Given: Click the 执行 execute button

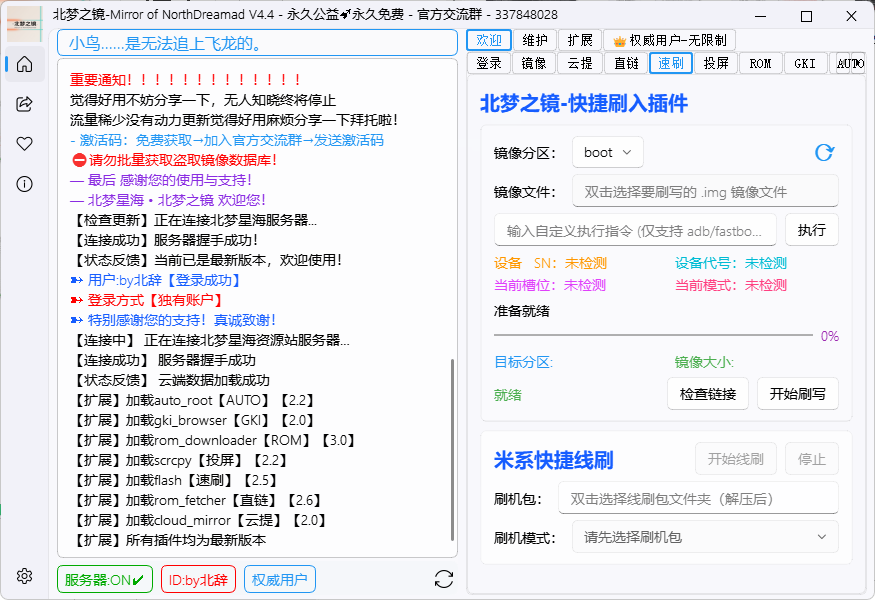Looking at the screenshot, I should tap(811, 230).
